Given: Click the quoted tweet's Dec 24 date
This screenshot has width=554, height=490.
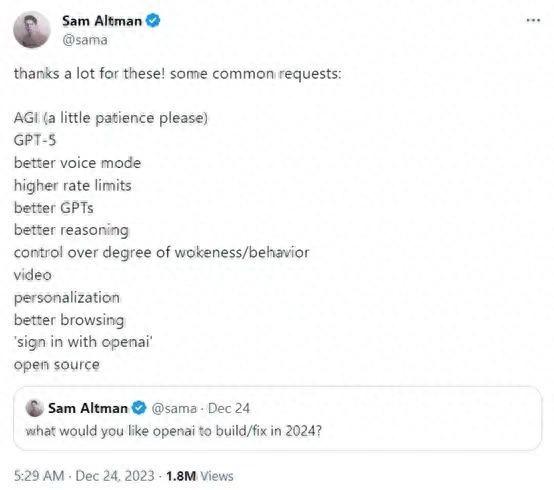Looking at the screenshot, I should [229, 408].
